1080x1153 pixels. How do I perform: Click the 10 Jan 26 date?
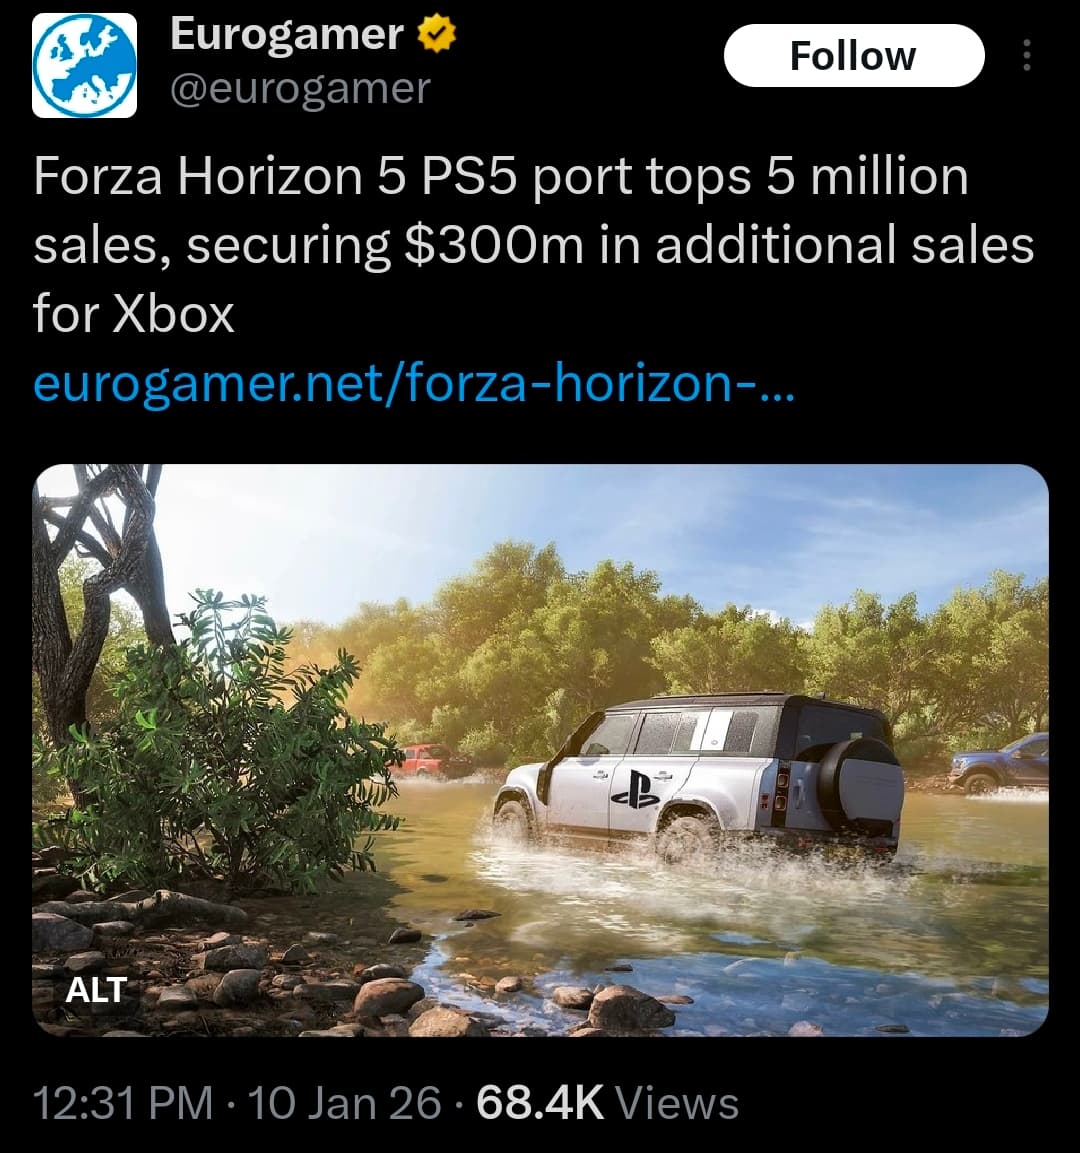coord(345,1102)
